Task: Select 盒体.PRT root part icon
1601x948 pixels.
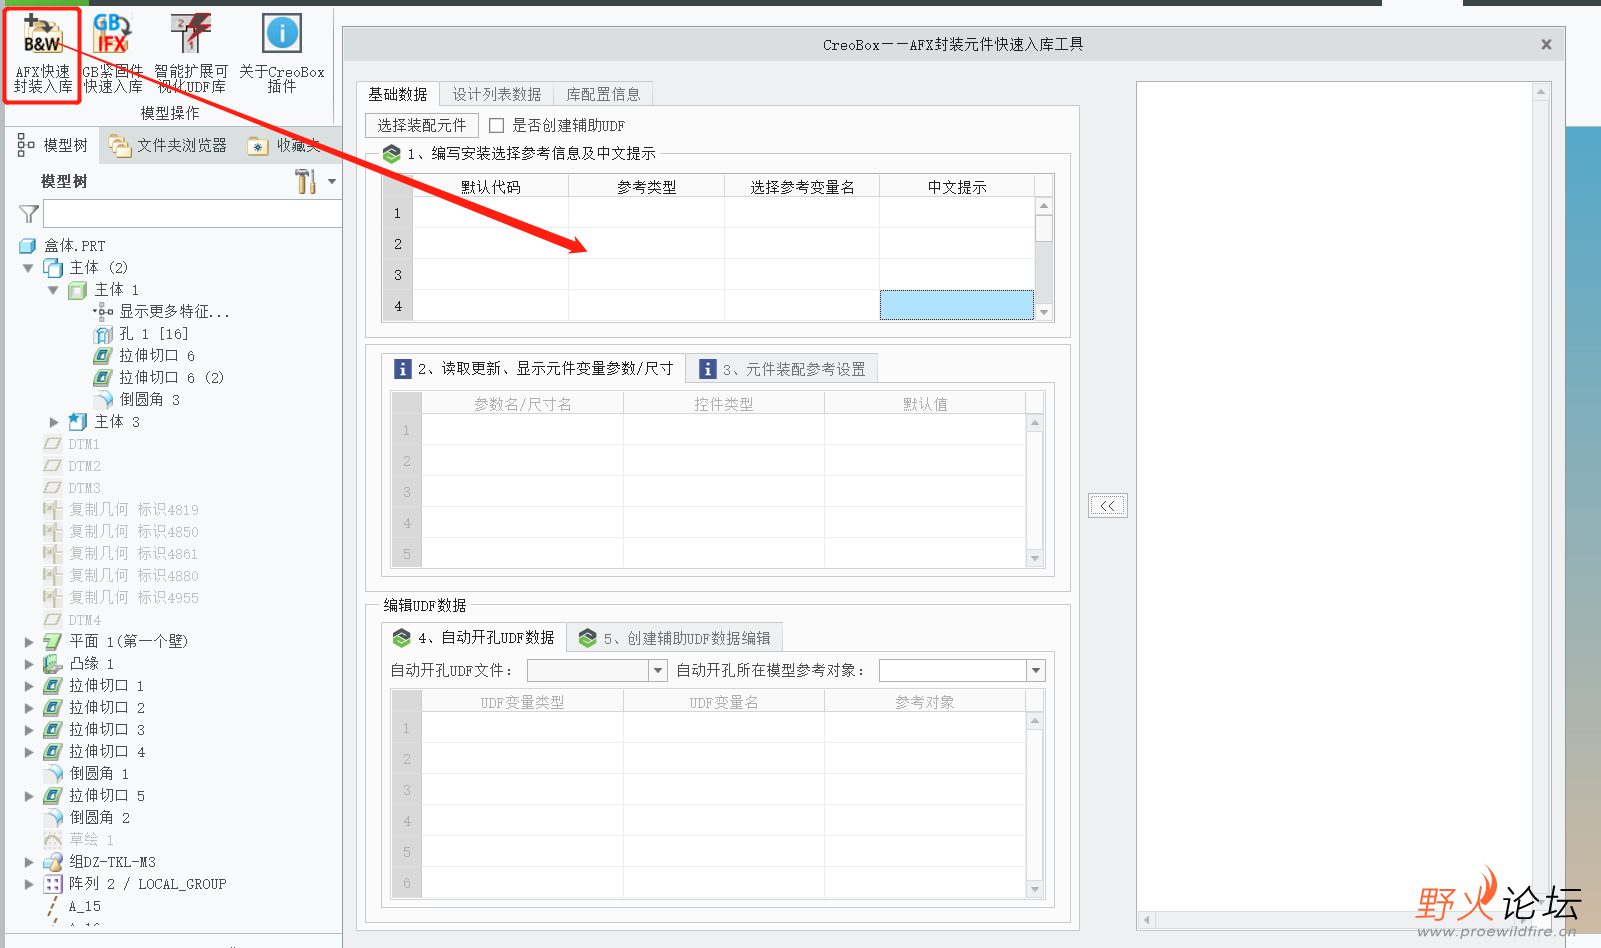Action: click(x=28, y=246)
